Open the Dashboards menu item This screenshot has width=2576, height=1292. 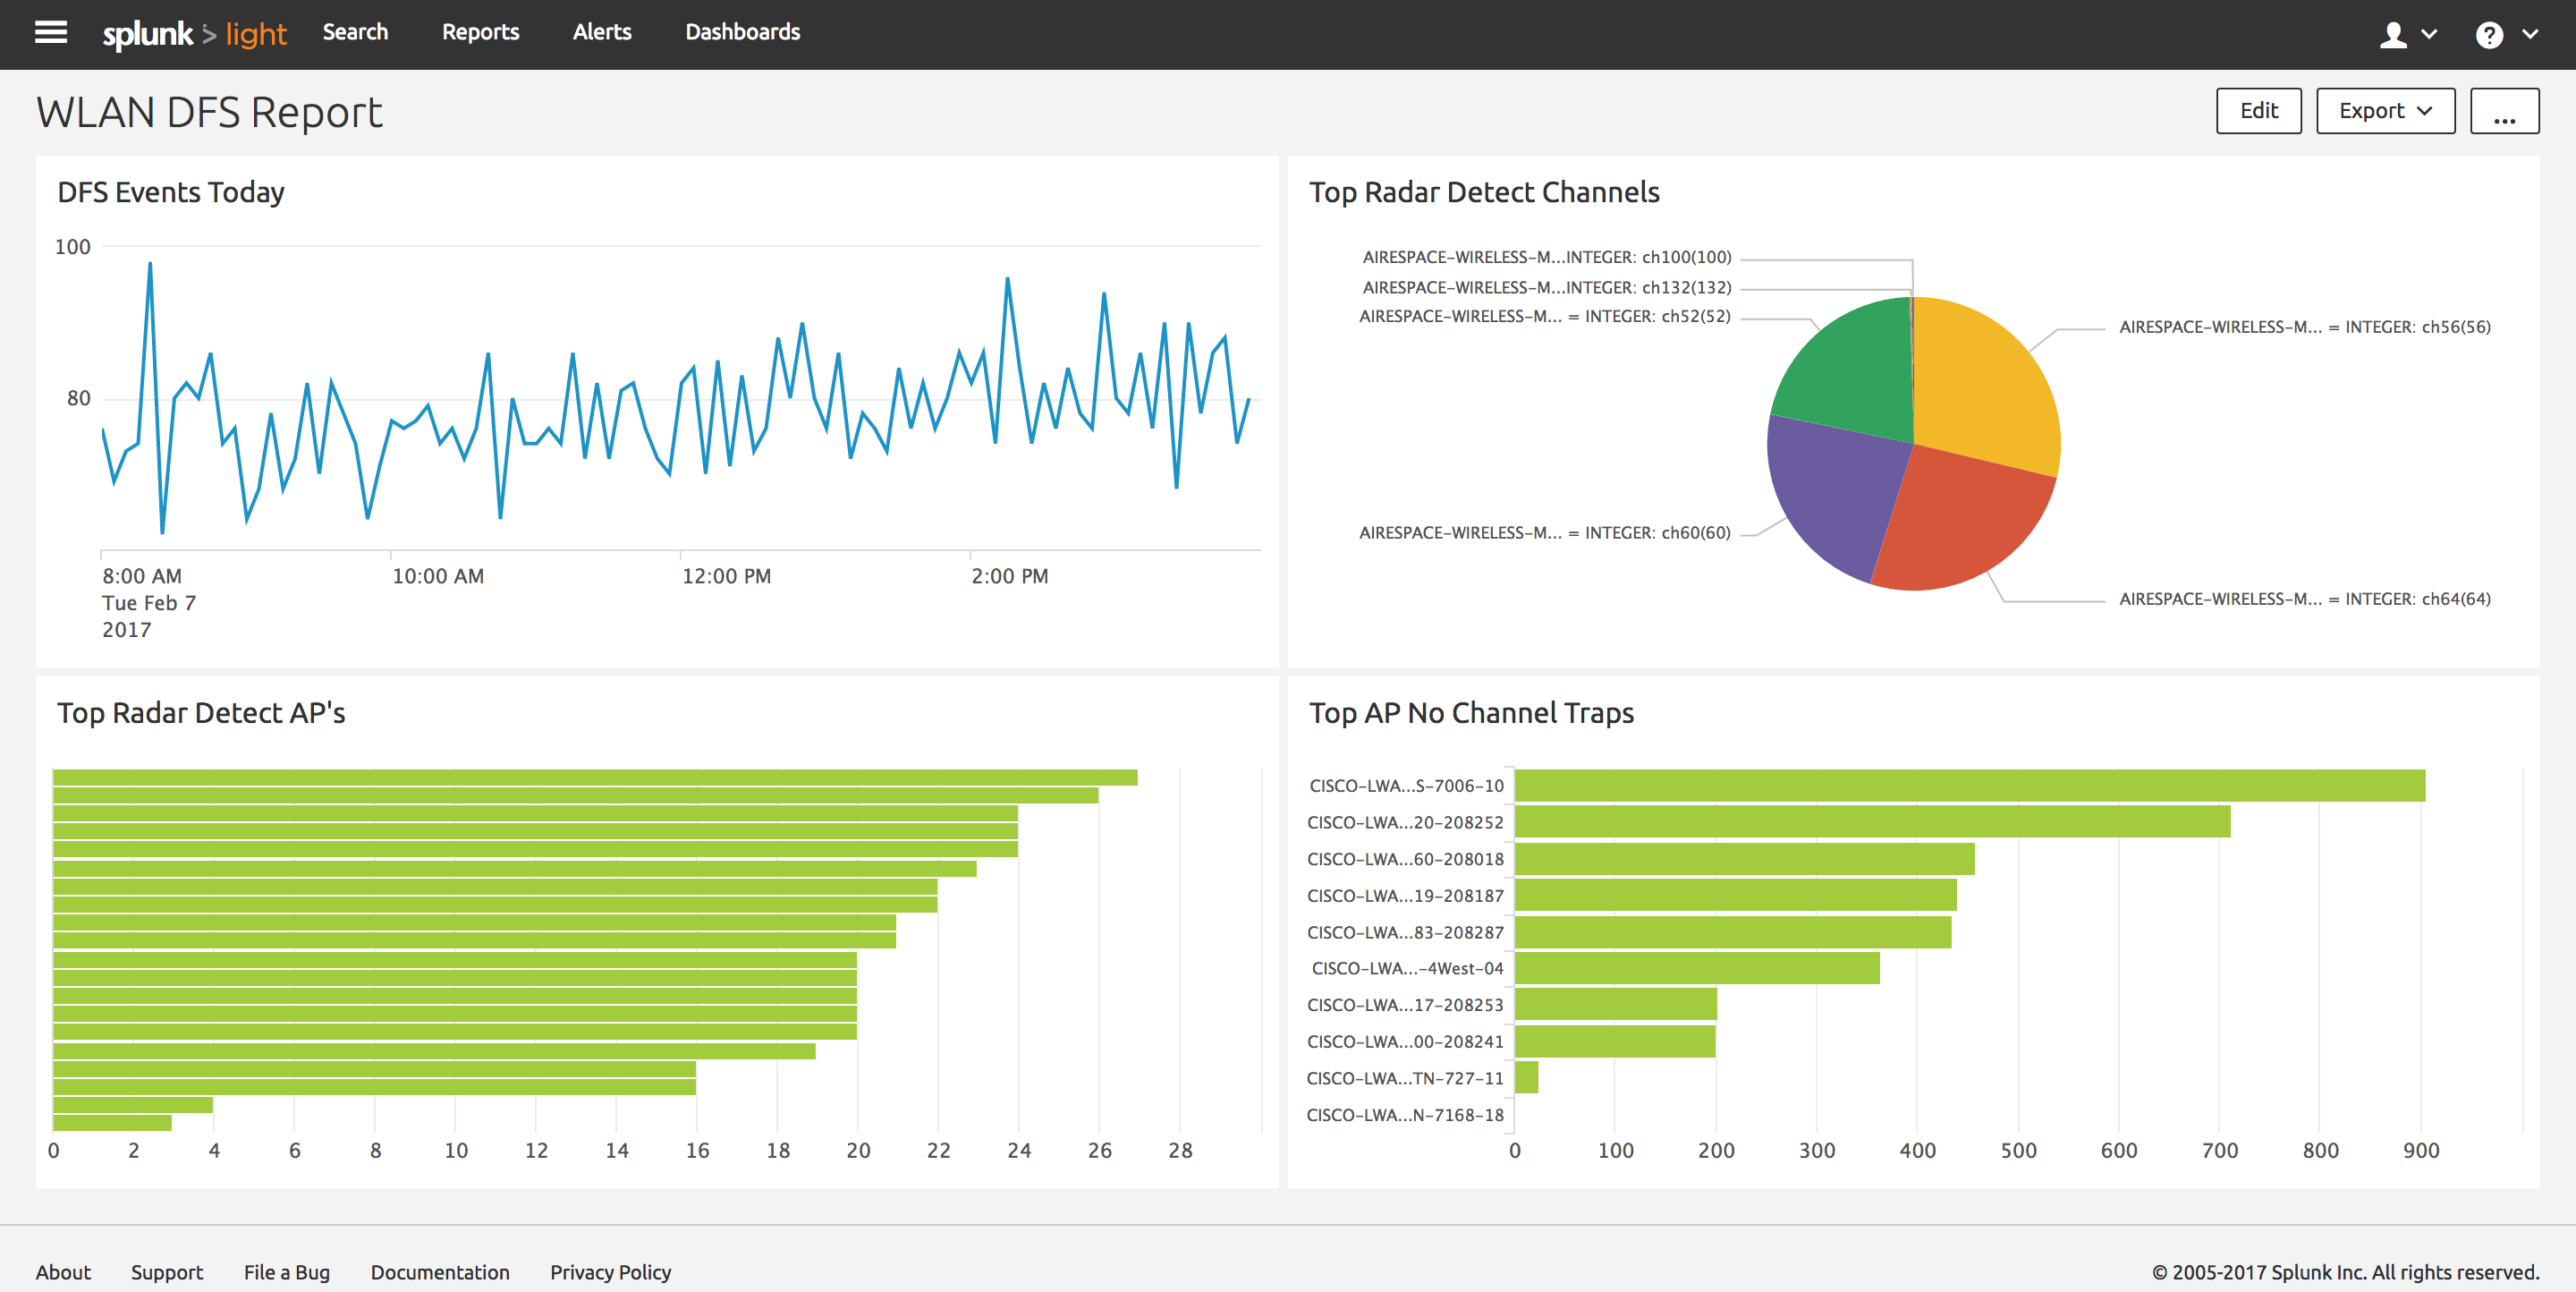(x=743, y=32)
